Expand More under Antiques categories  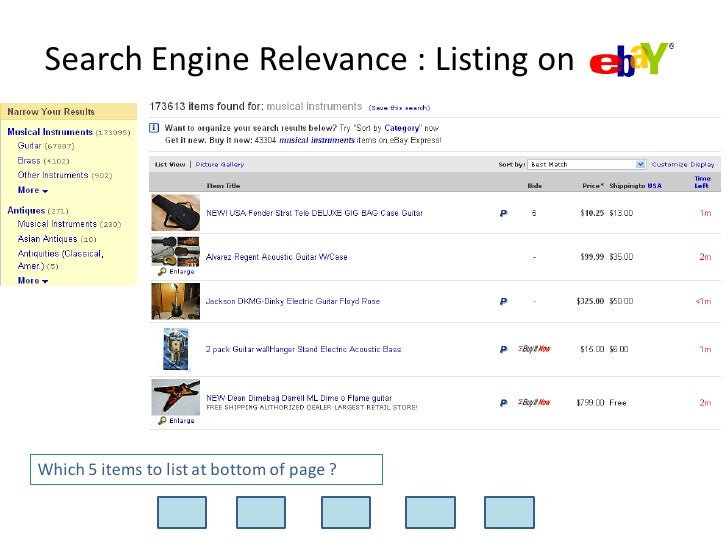coord(32,281)
